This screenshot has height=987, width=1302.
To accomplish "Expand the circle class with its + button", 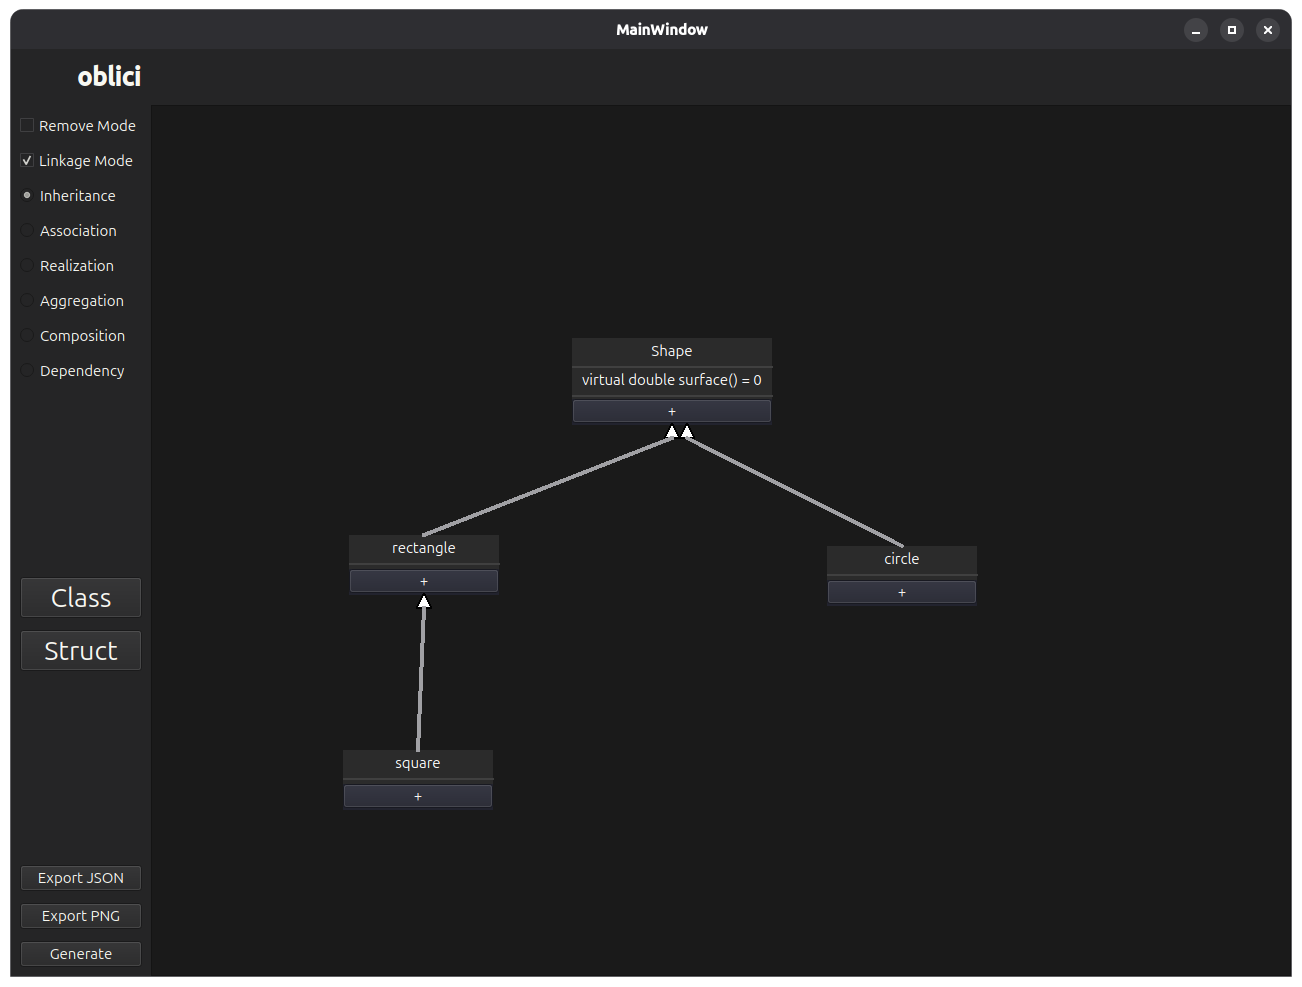I will tap(901, 591).
